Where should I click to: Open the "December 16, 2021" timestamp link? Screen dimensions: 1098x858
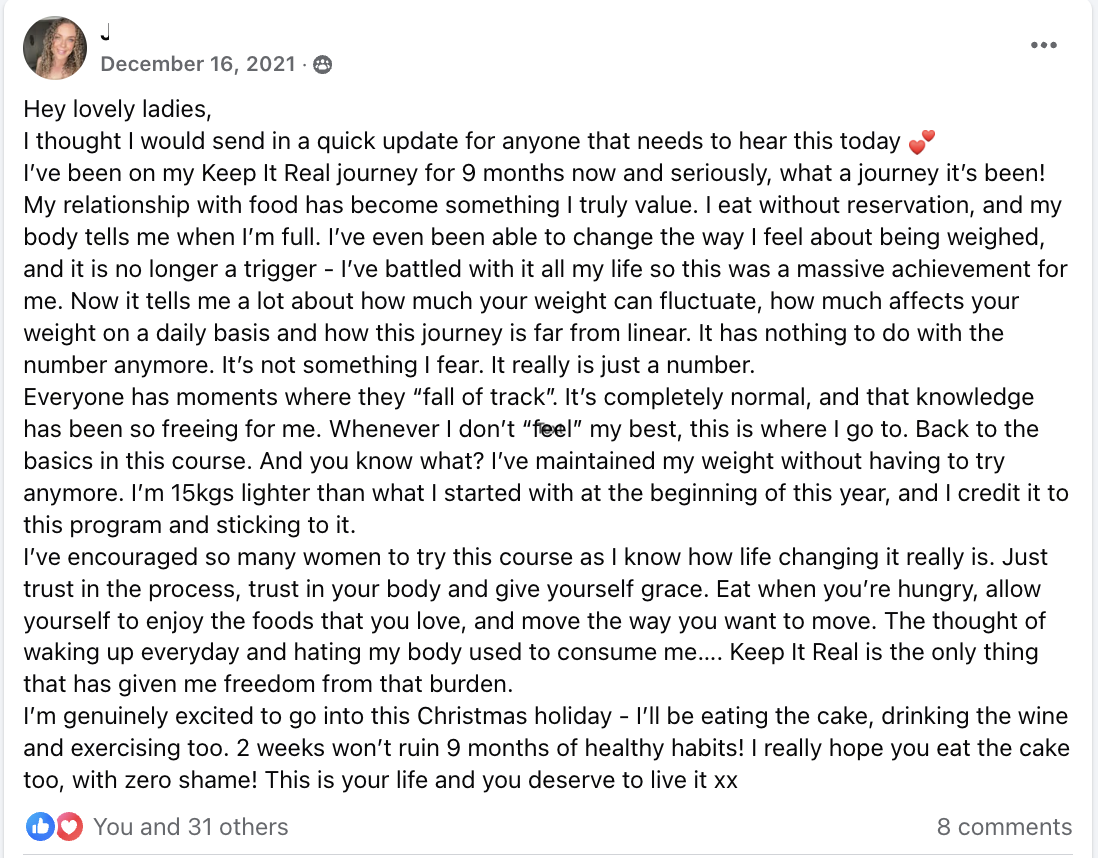(197, 64)
